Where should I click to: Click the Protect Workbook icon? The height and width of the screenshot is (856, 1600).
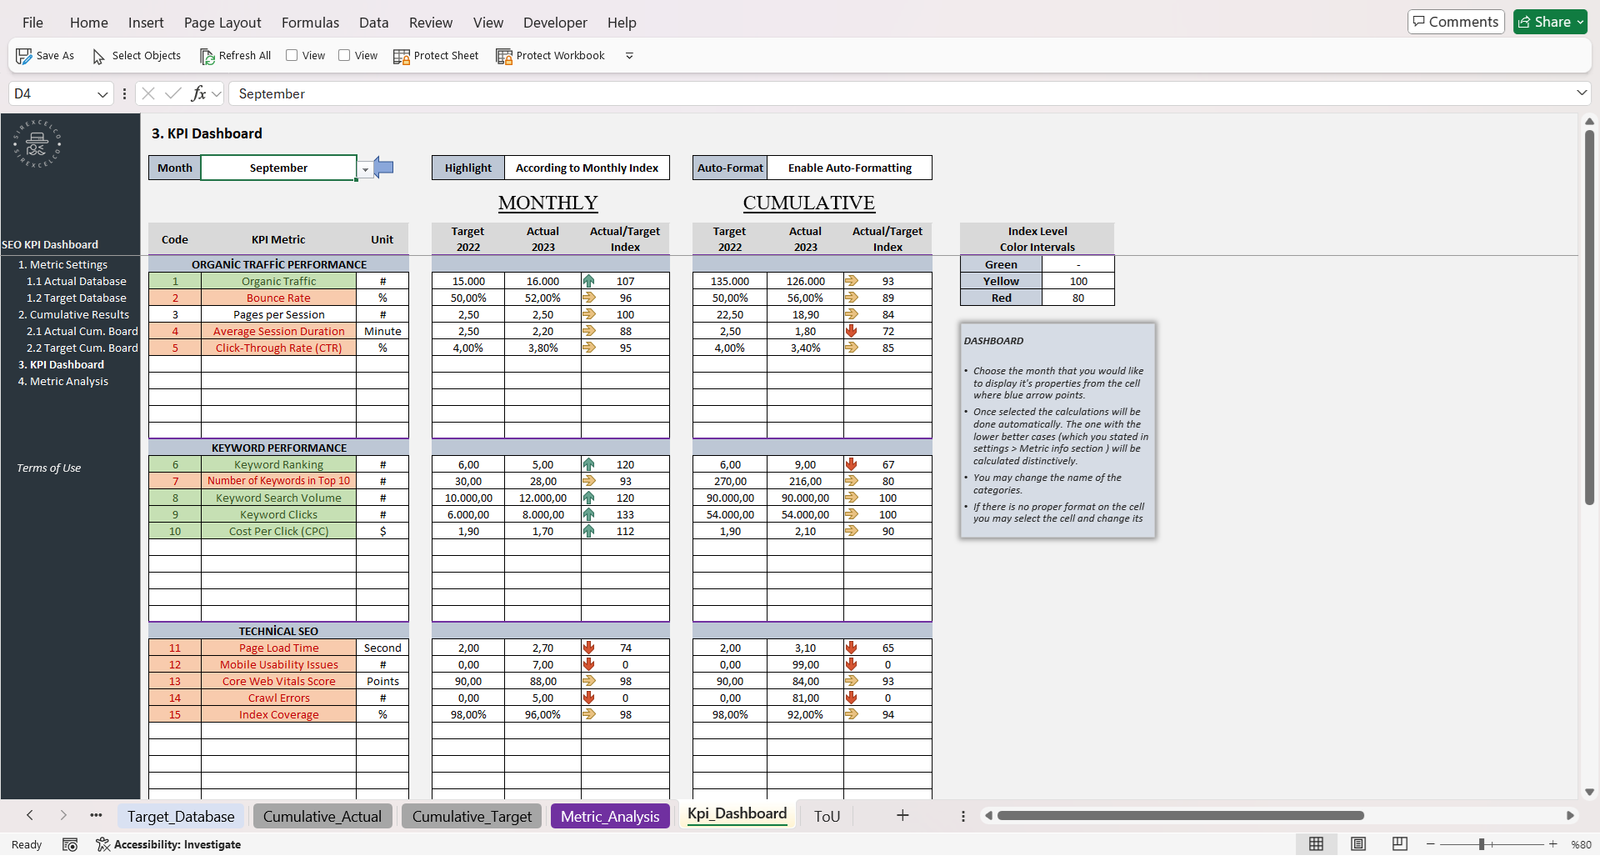click(x=504, y=56)
